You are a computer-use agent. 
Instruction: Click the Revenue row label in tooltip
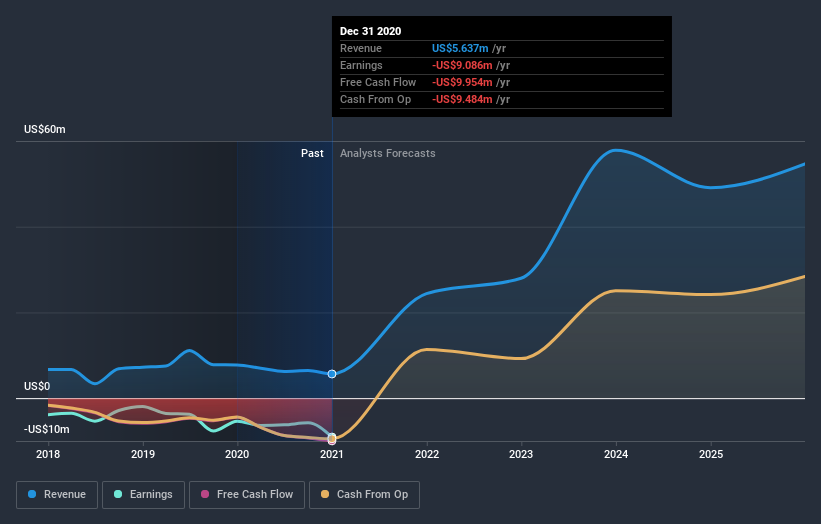pos(361,48)
